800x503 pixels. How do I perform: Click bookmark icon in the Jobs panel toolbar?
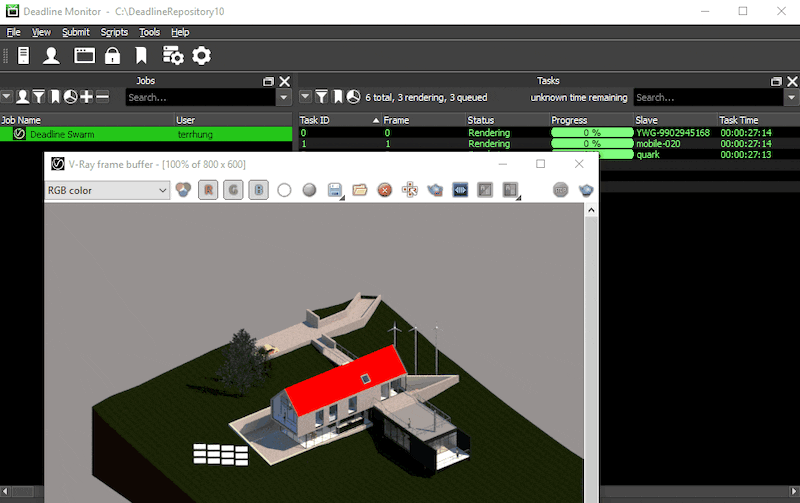coord(55,97)
